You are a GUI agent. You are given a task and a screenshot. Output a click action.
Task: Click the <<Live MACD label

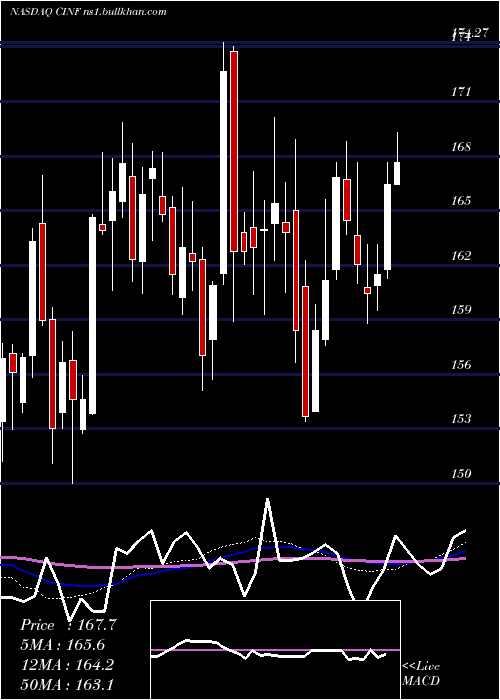pos(421,673)
